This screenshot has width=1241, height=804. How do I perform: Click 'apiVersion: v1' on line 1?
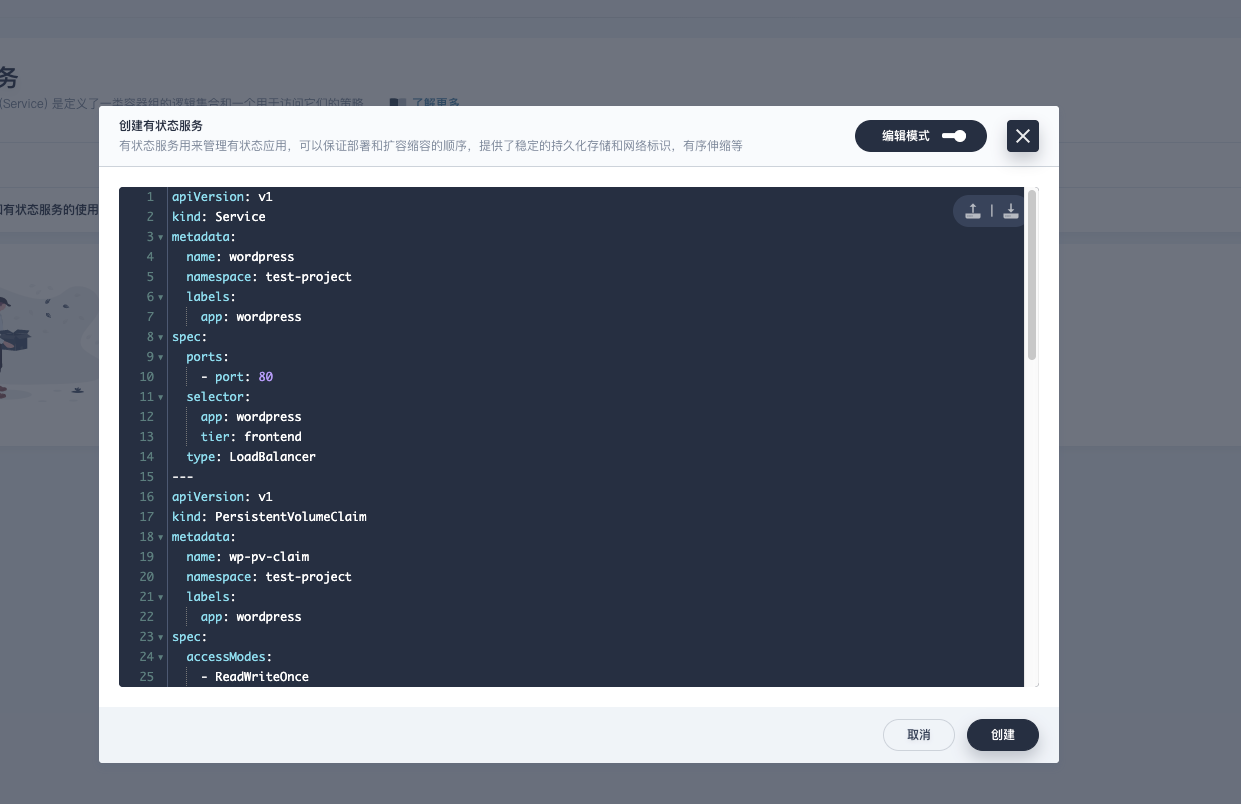[222, 197]
